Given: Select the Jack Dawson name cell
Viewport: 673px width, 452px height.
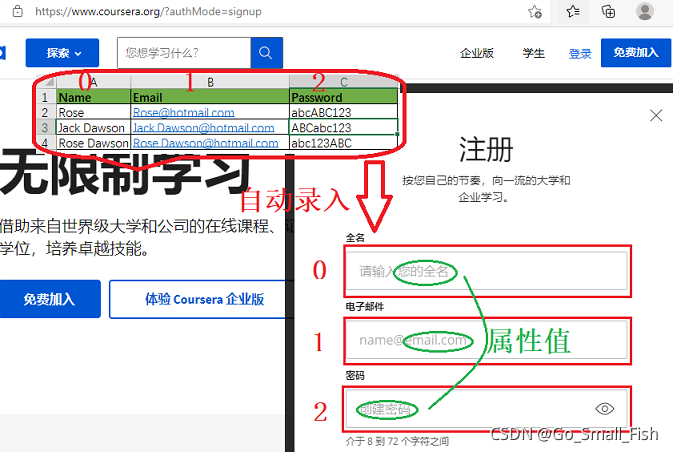Looking at the screenshot, I should (x=93, y=128).
